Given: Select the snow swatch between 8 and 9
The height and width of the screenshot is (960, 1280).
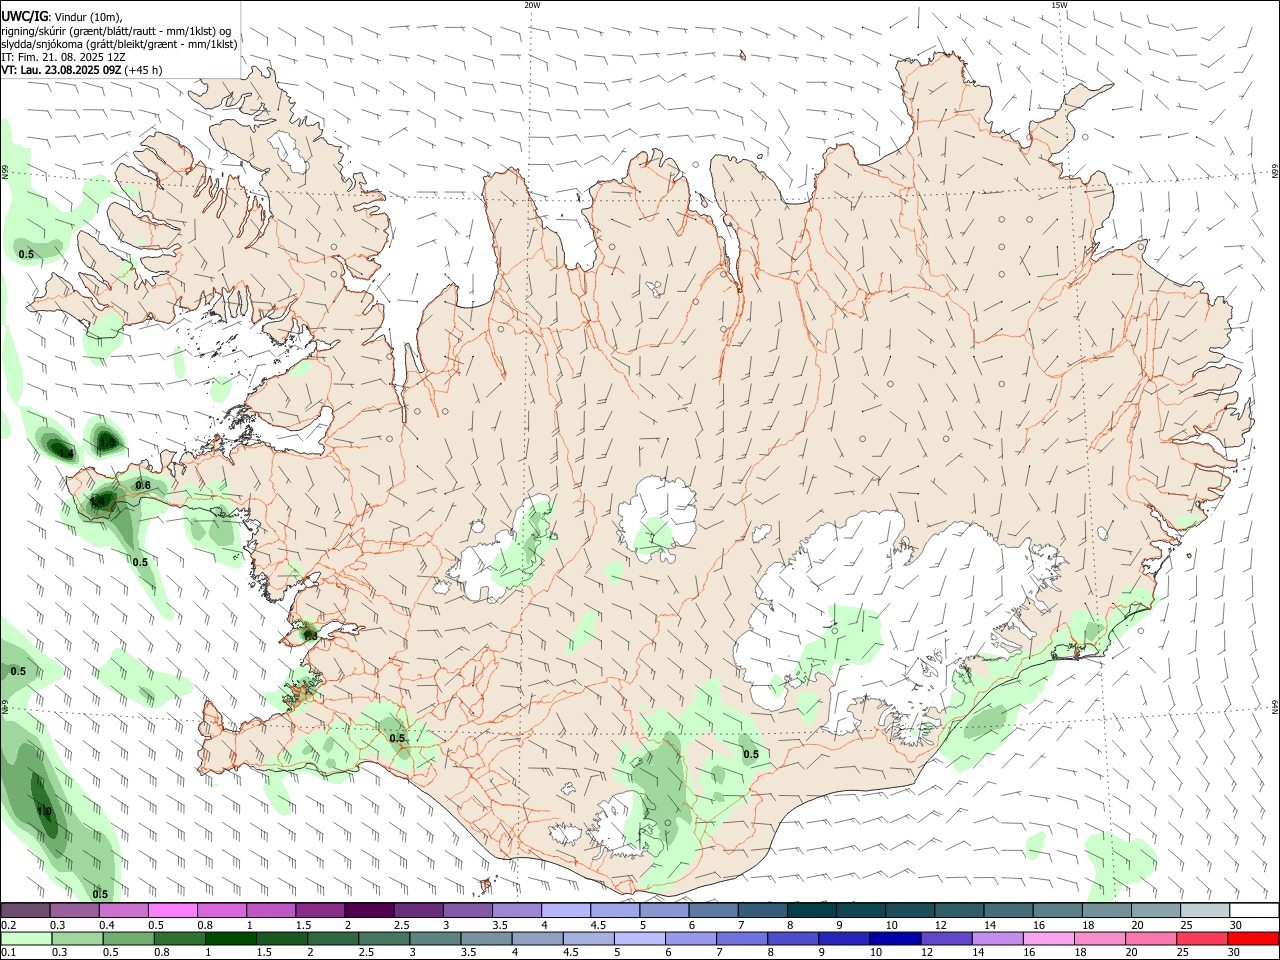Looking at the screenshot, I should click(x=812, y=910).
